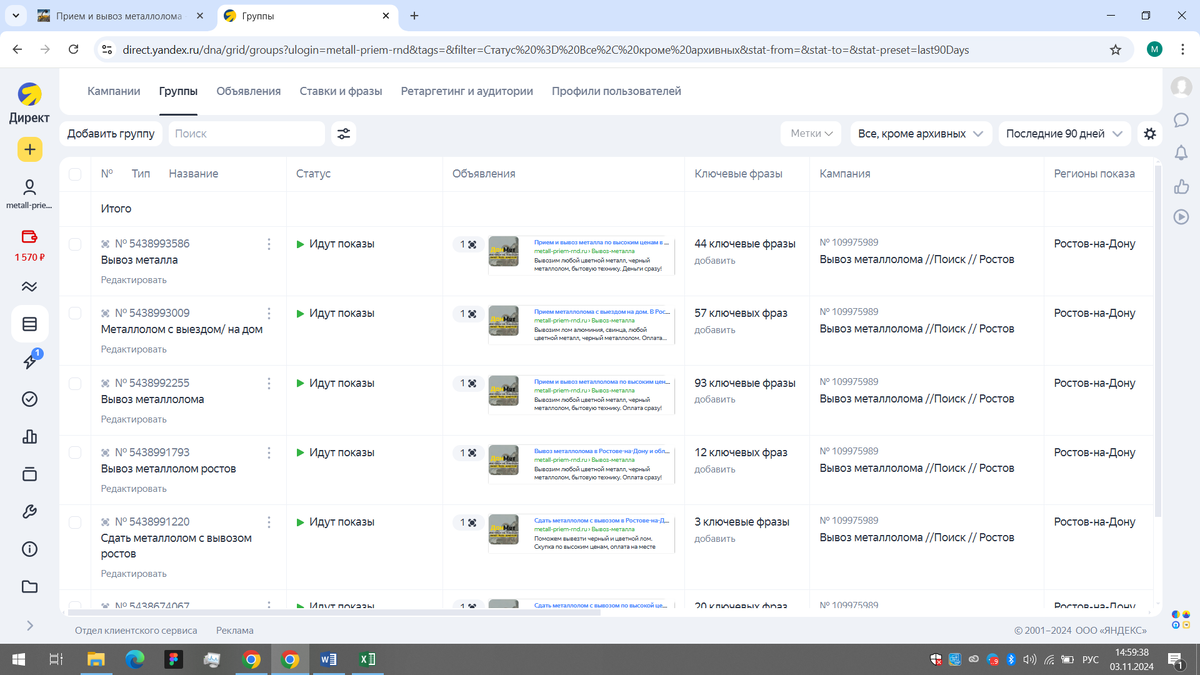The image size is (1200, 675).
Task: Open File Explorer from the taskbar
Action: click(96, 659)
